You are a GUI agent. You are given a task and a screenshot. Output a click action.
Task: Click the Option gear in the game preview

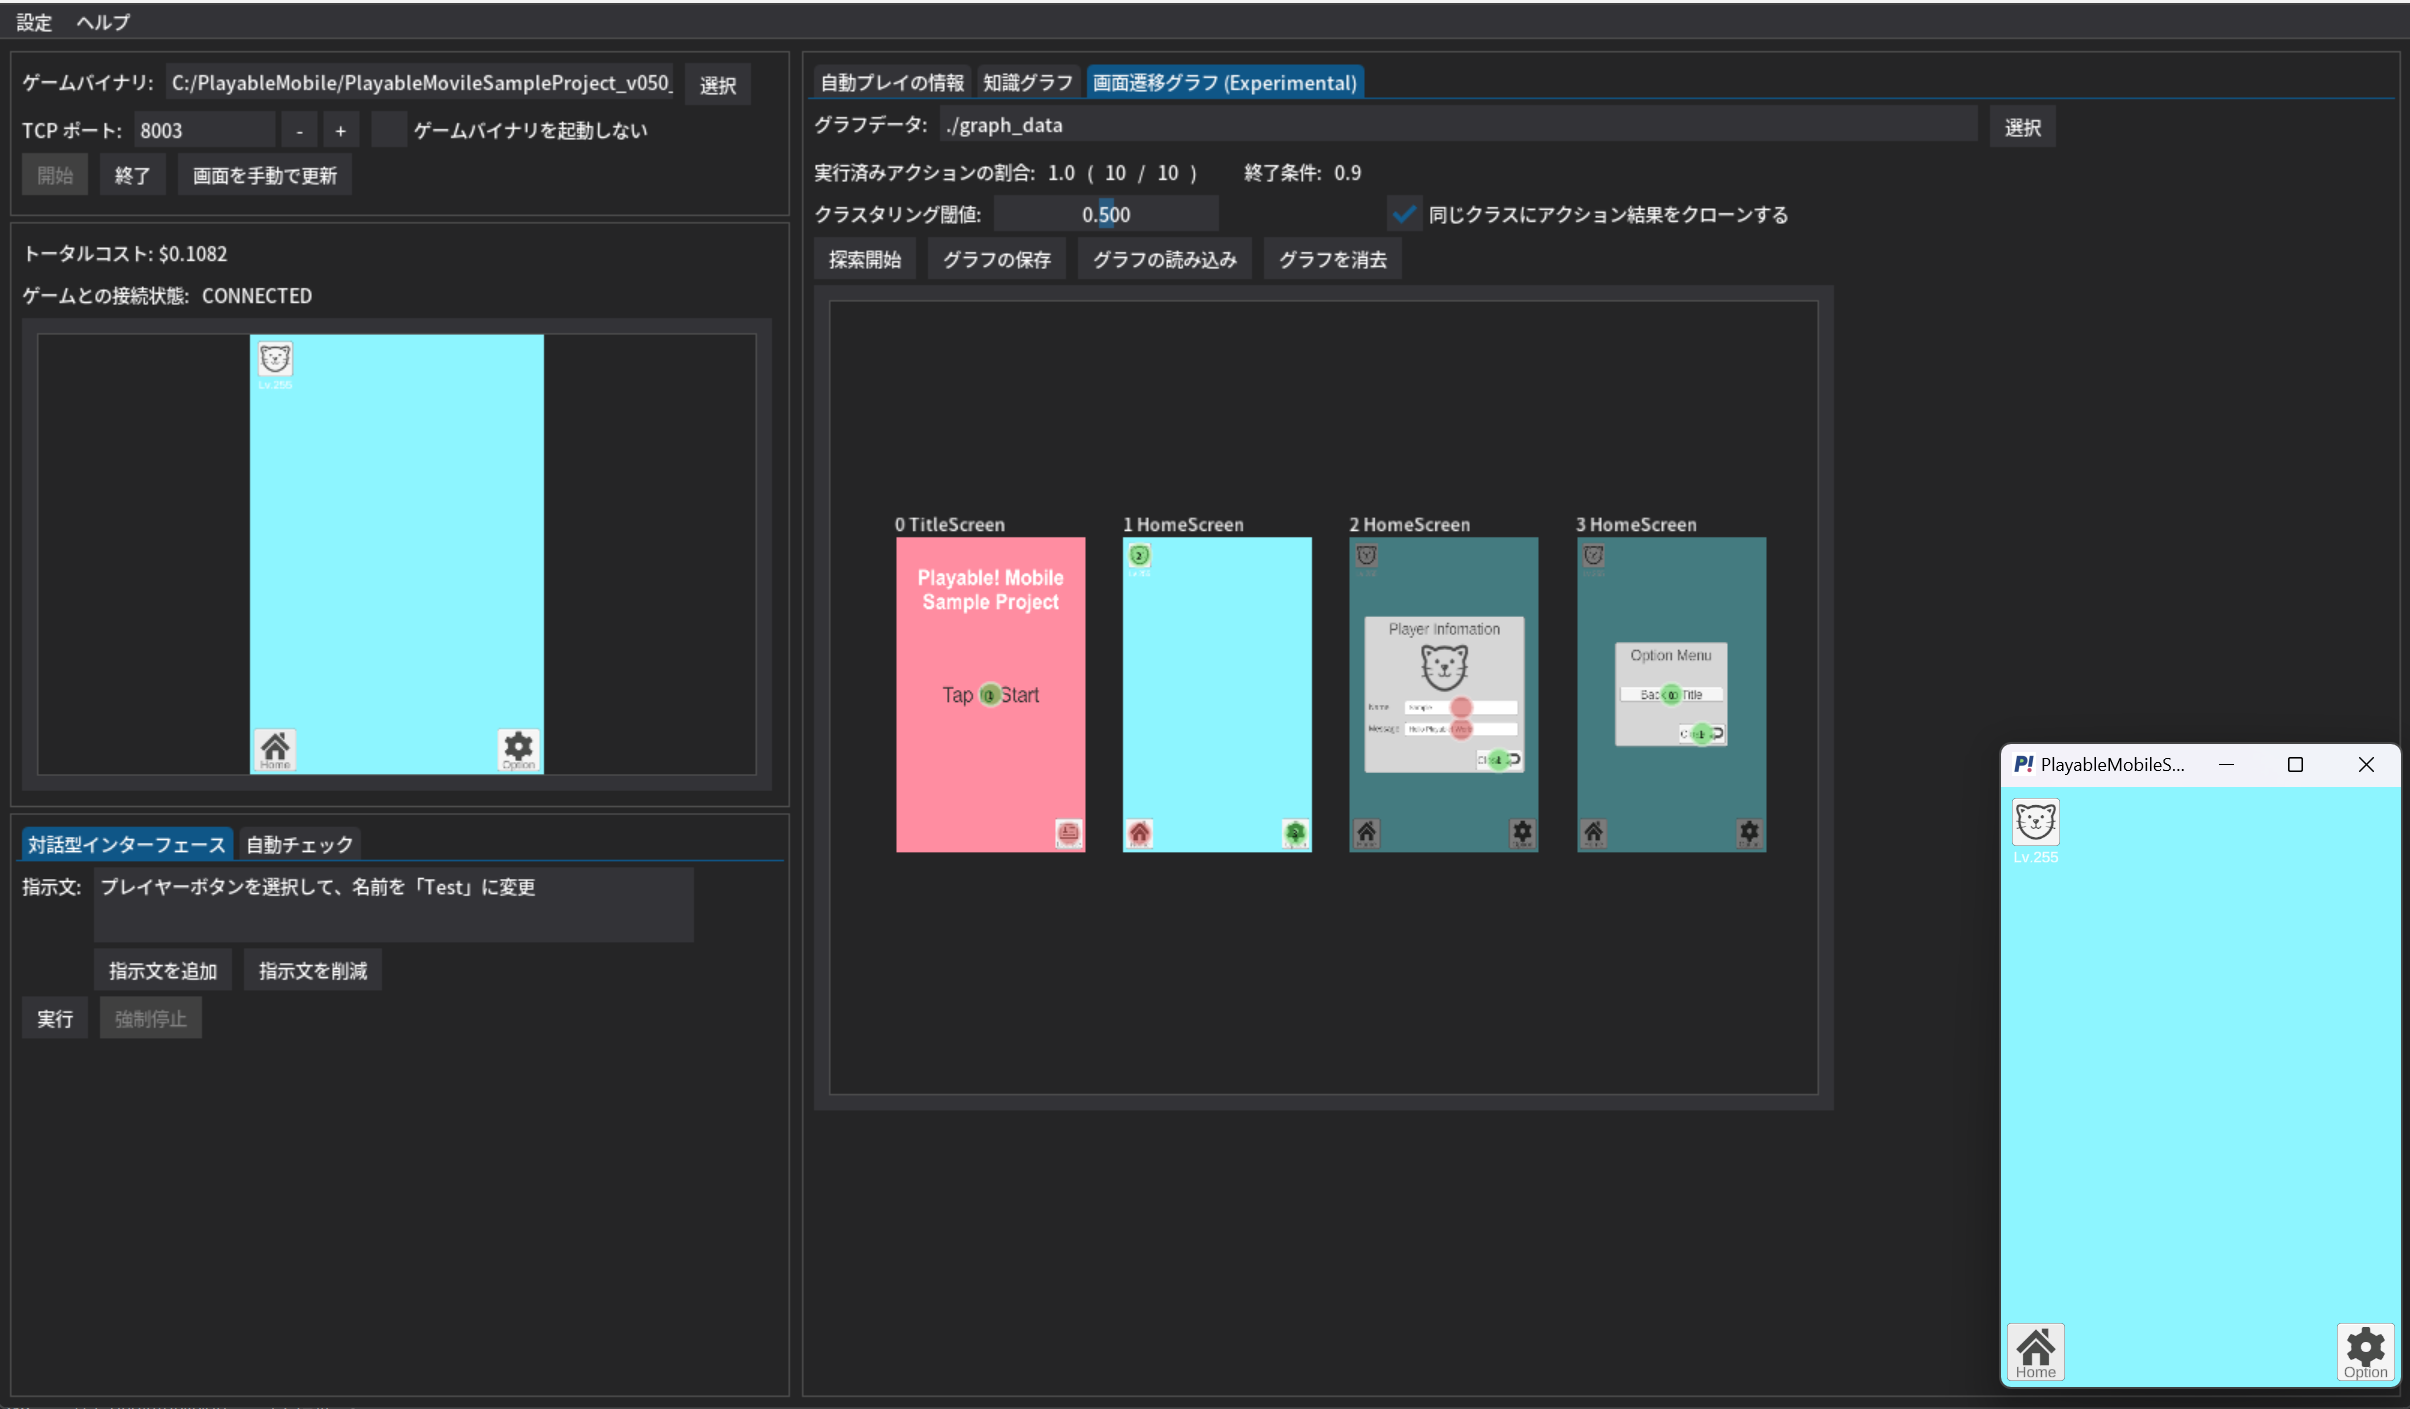pyautogui.click(x=518, y=749)
